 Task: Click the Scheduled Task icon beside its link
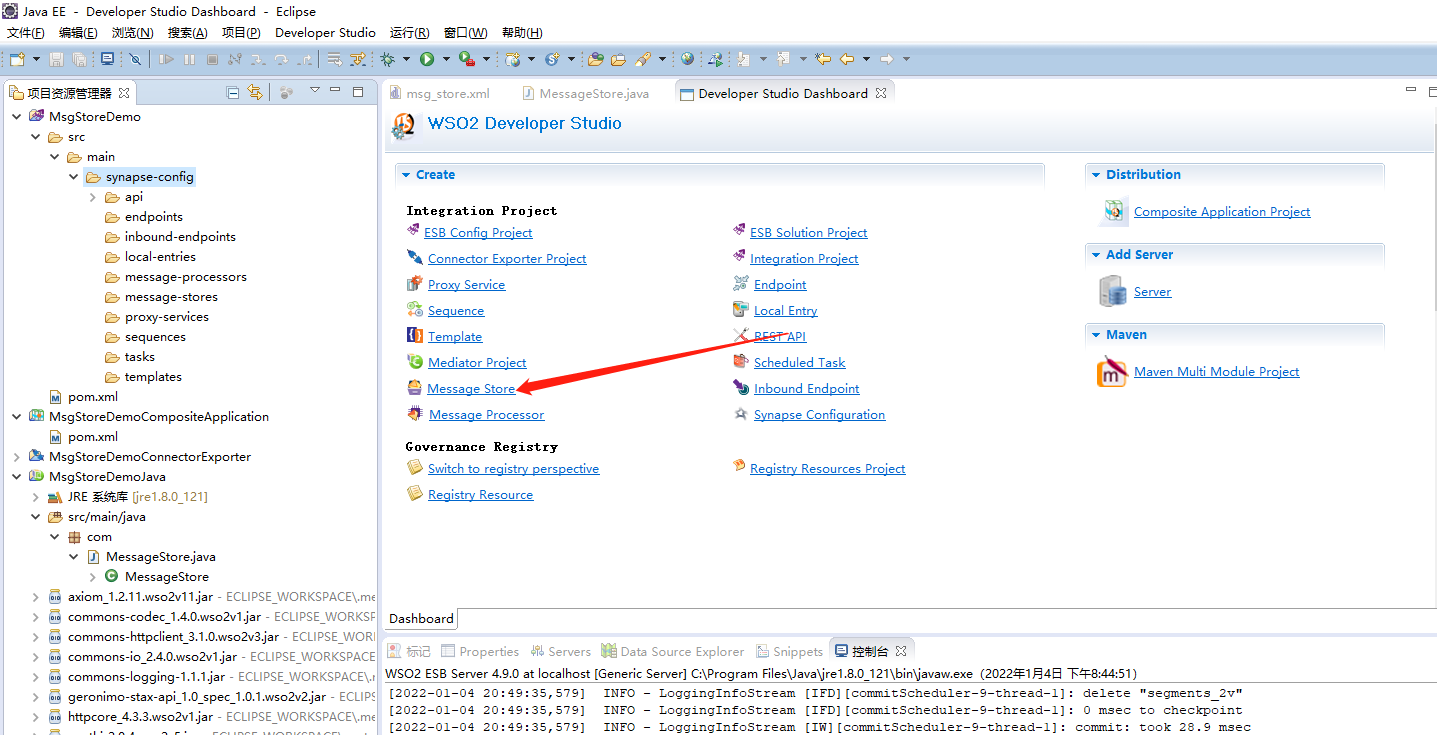[741, 362]
